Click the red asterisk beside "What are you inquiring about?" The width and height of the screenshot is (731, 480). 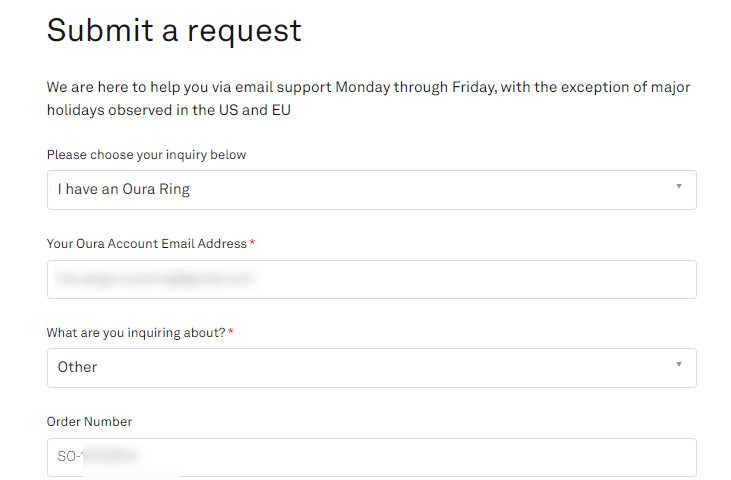pos(231,333)
